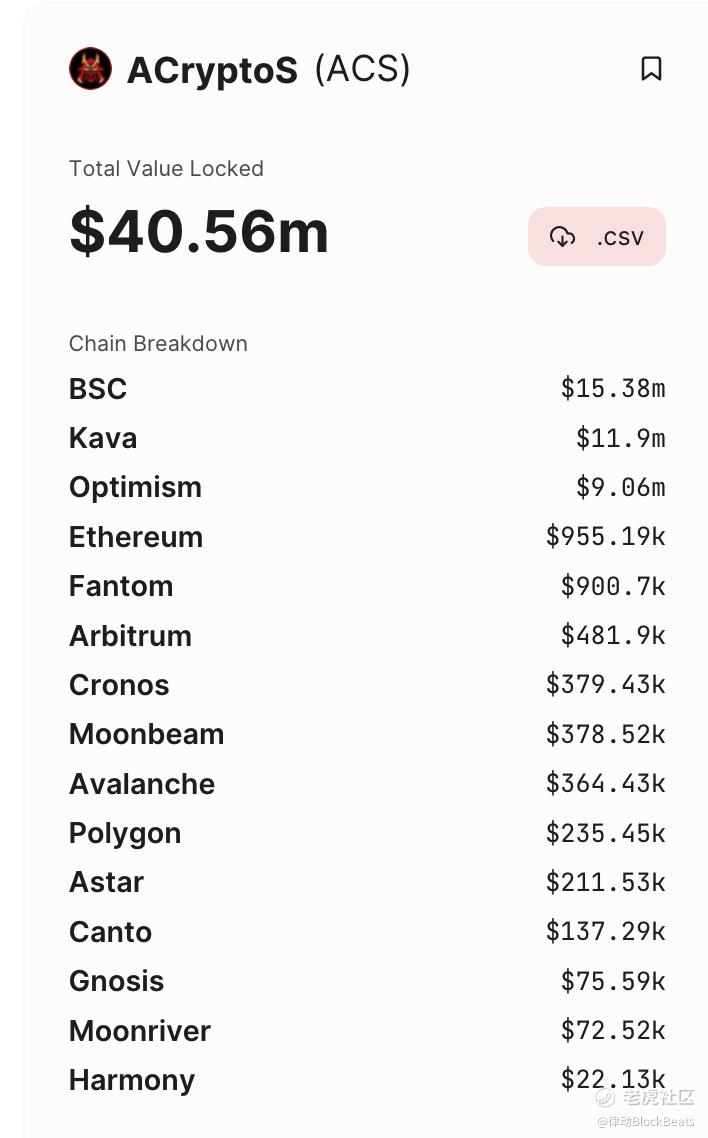Choose Arbitrum from the chain list
This screenshot has width=708, height=1138.
tap(130, 636)
